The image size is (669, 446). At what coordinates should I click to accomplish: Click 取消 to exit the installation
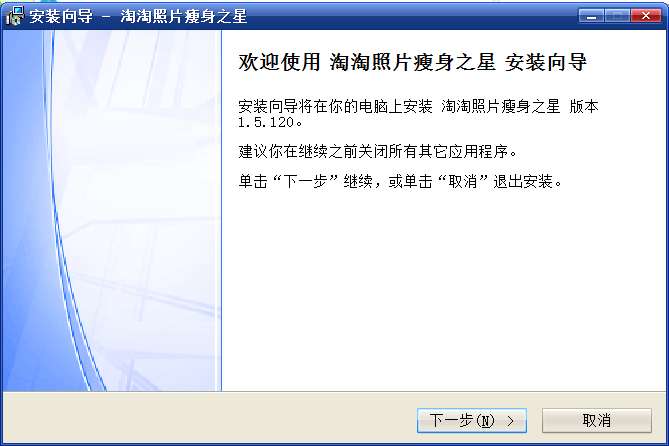coord(597,420)
